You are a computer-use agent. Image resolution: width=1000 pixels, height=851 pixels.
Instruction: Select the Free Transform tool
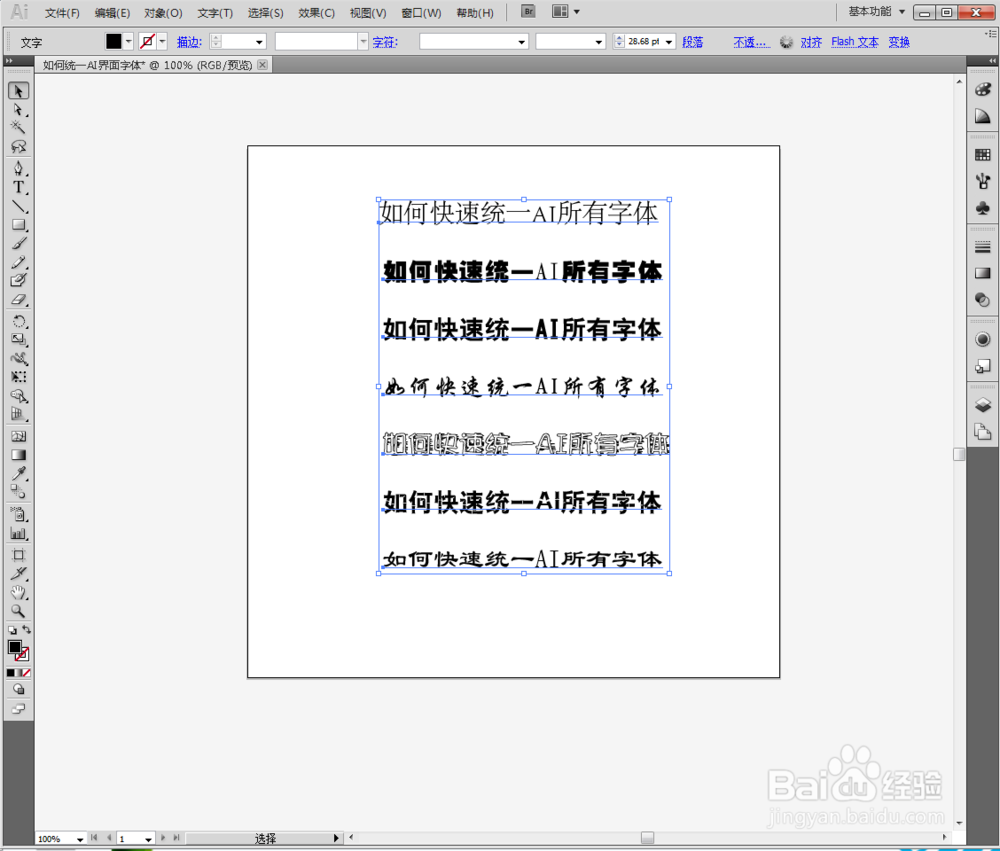pyautogui.click(x=18, y=377)
